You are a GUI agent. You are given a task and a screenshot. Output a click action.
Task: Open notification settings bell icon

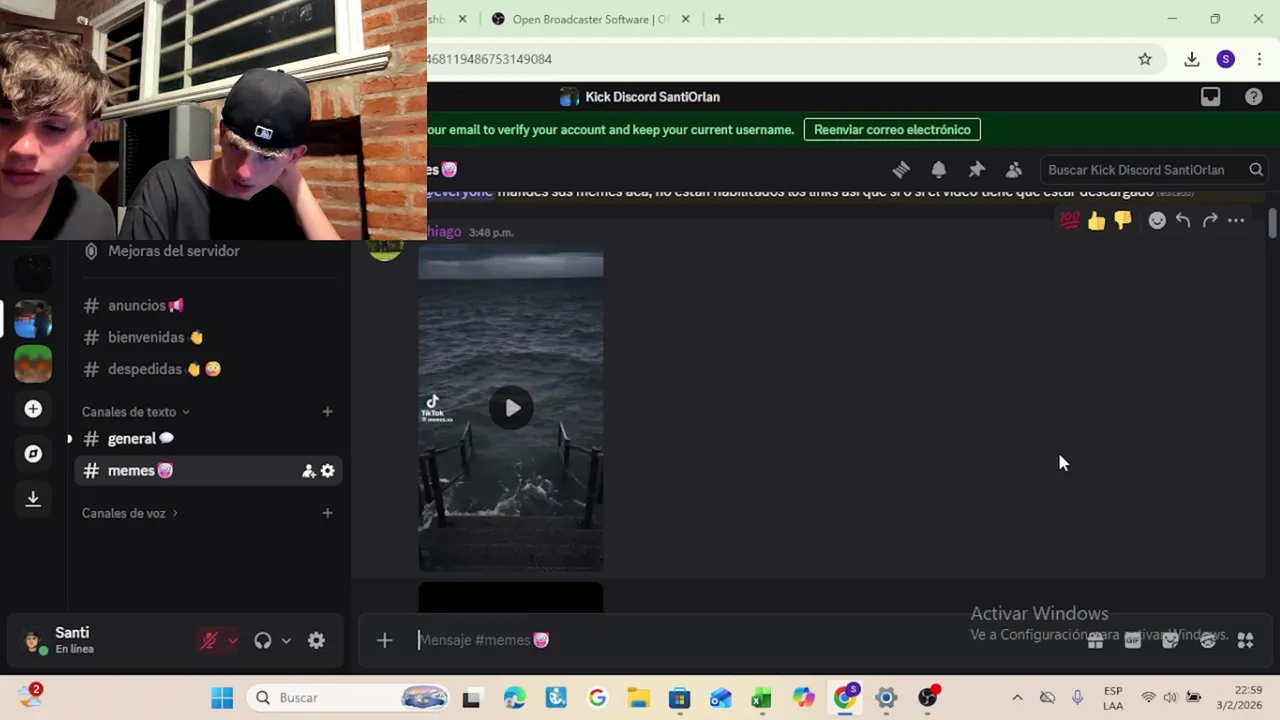click(x=939, y=170)
